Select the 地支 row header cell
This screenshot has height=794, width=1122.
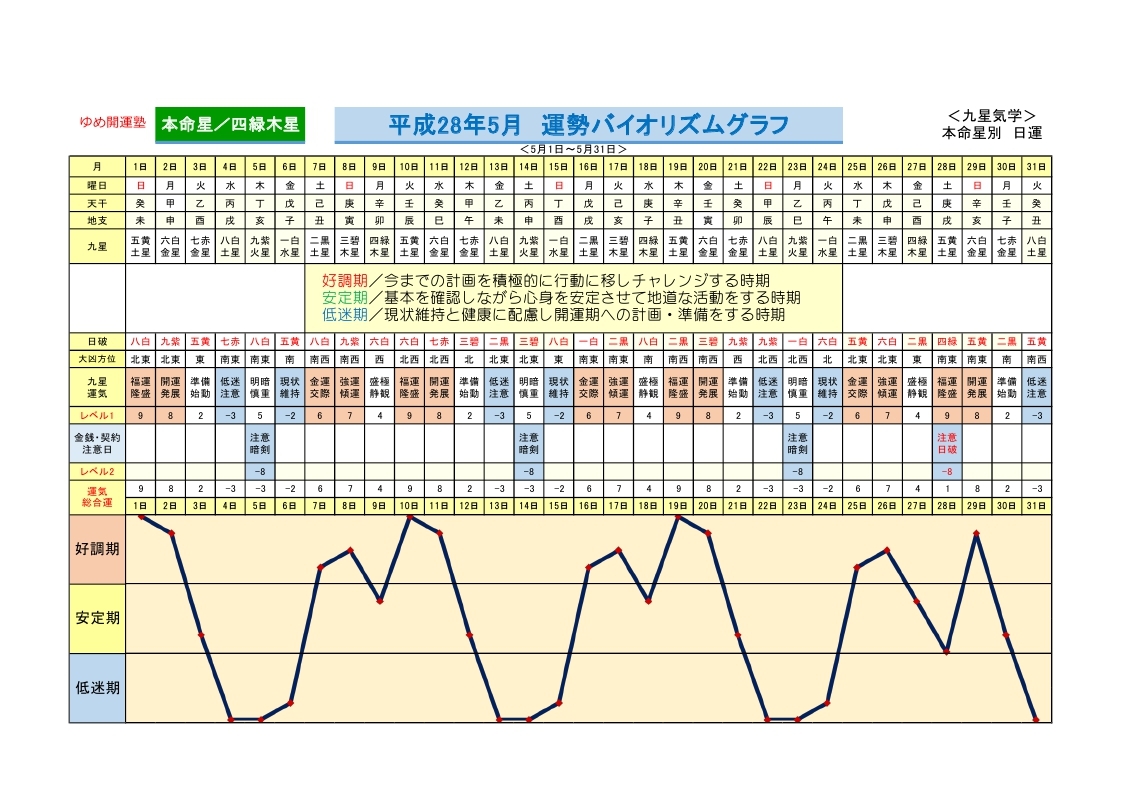97,220
